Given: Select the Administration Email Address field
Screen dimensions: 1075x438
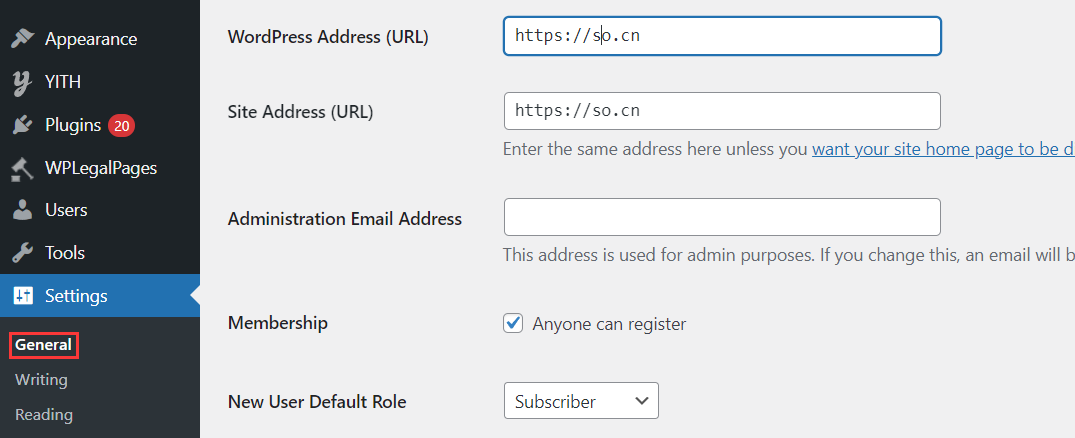Looking at the screenshot, I should [x=721, y=217].
